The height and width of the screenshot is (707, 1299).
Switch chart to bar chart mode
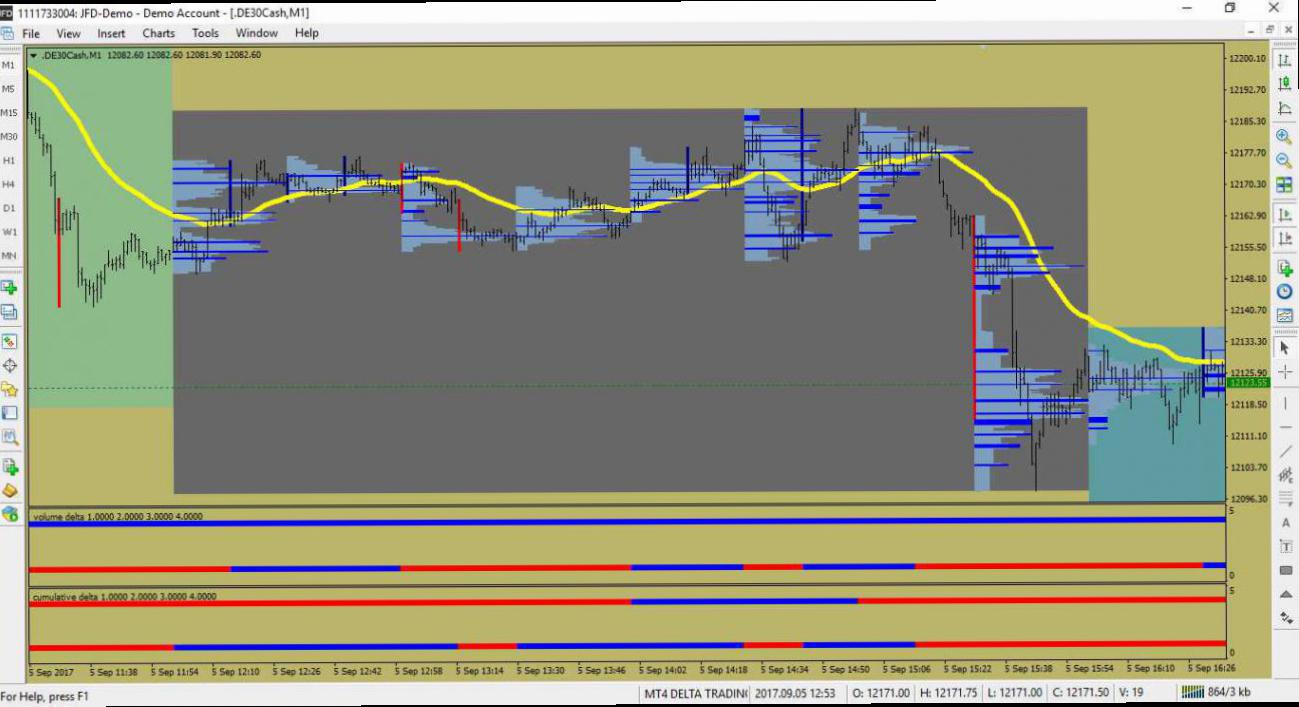pyautogui.click(x=1285, y=60)
